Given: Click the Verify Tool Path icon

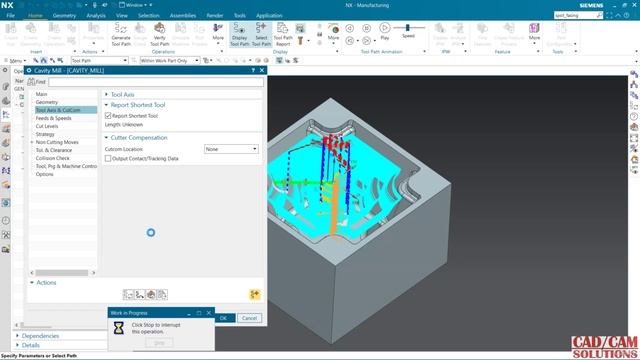Looking at the screenshot, I should tap(160, 34).
